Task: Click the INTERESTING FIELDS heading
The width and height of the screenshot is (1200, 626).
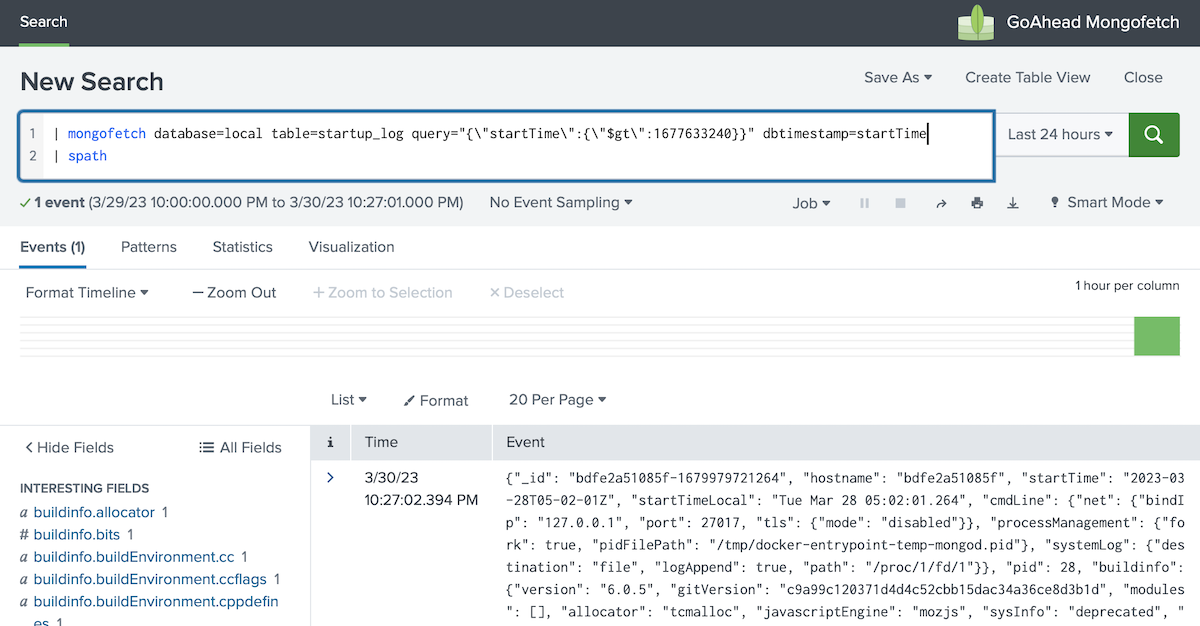Action: click(85, 489)
